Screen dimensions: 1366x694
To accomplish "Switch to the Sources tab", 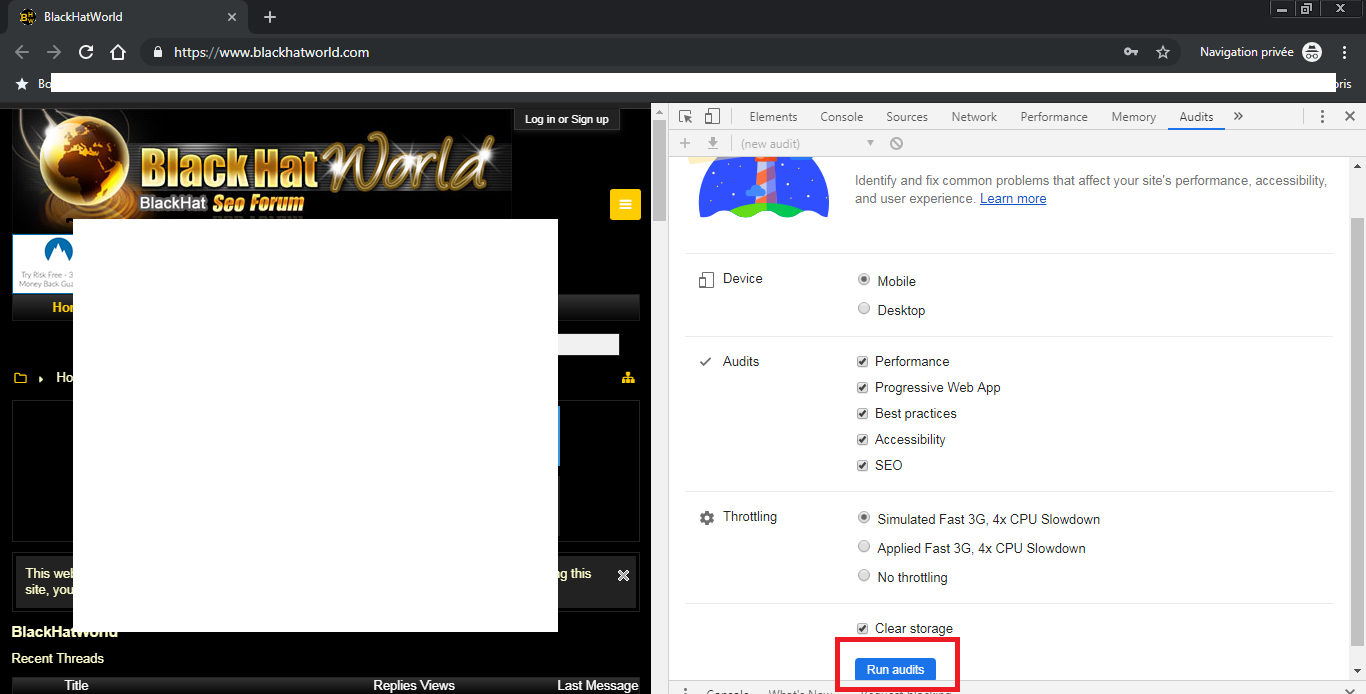I will coord(907,117).
